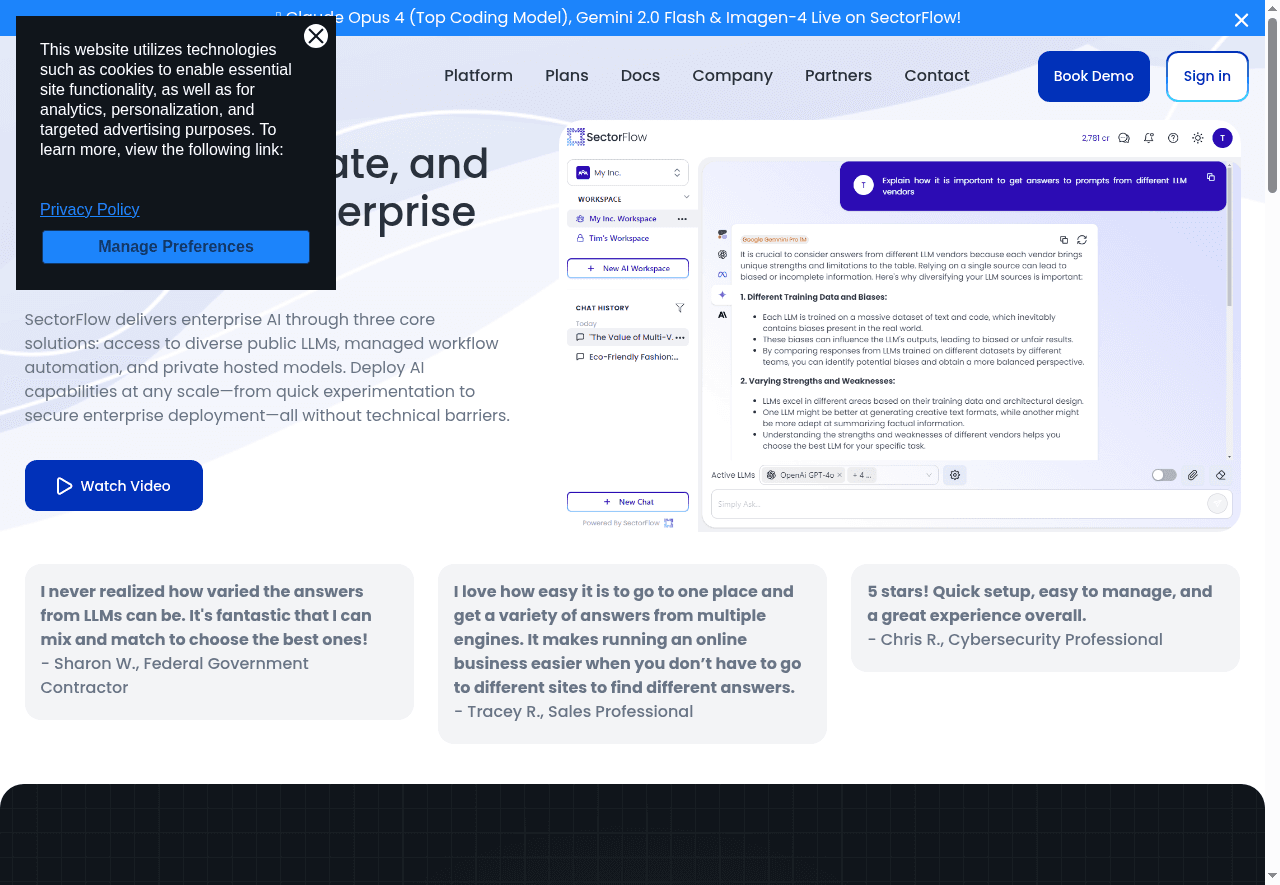The width and height of the screenshot is (1280, 885).
Task: Click the chat bubbles icon beside credits
Action: pos(1124,138)
